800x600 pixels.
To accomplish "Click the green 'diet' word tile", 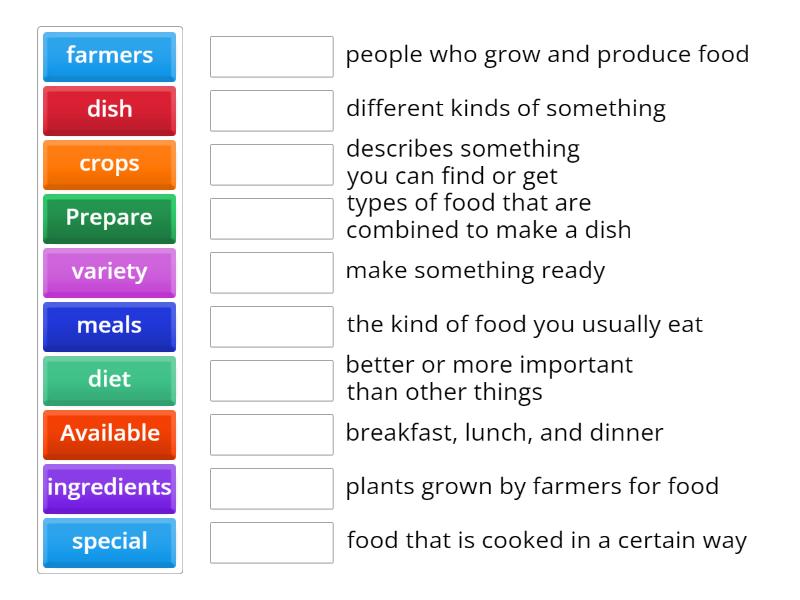I will 109,380.
